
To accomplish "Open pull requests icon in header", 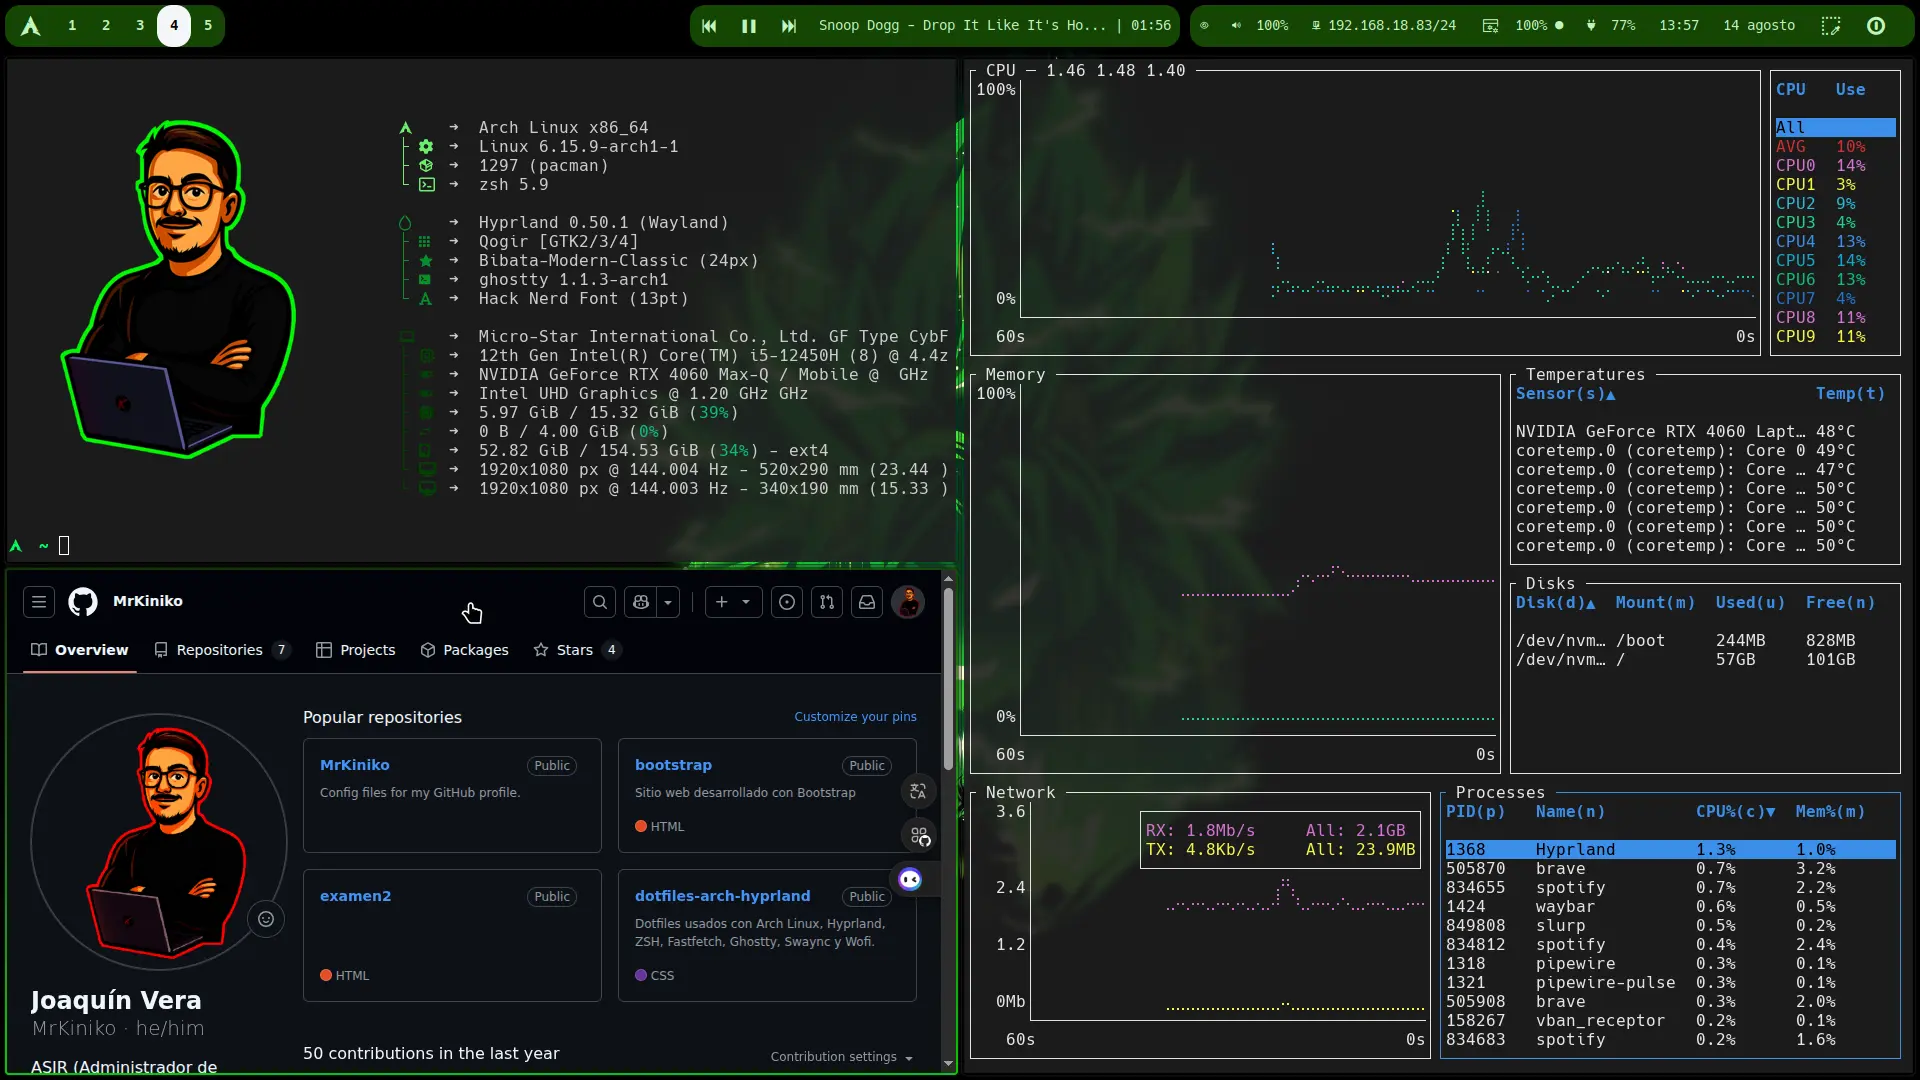I will pos(827,602).
